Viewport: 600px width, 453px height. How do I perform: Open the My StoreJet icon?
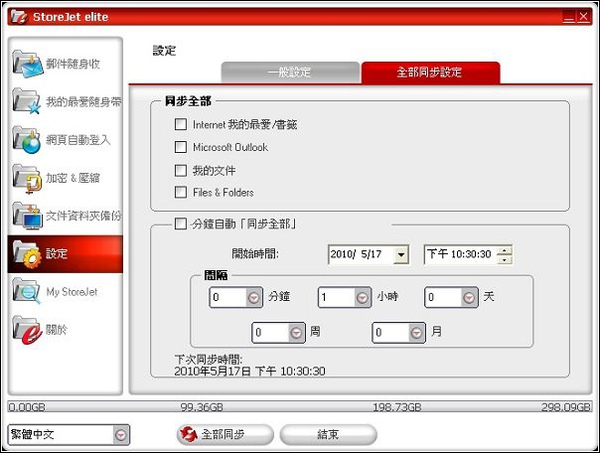point(28,291)
